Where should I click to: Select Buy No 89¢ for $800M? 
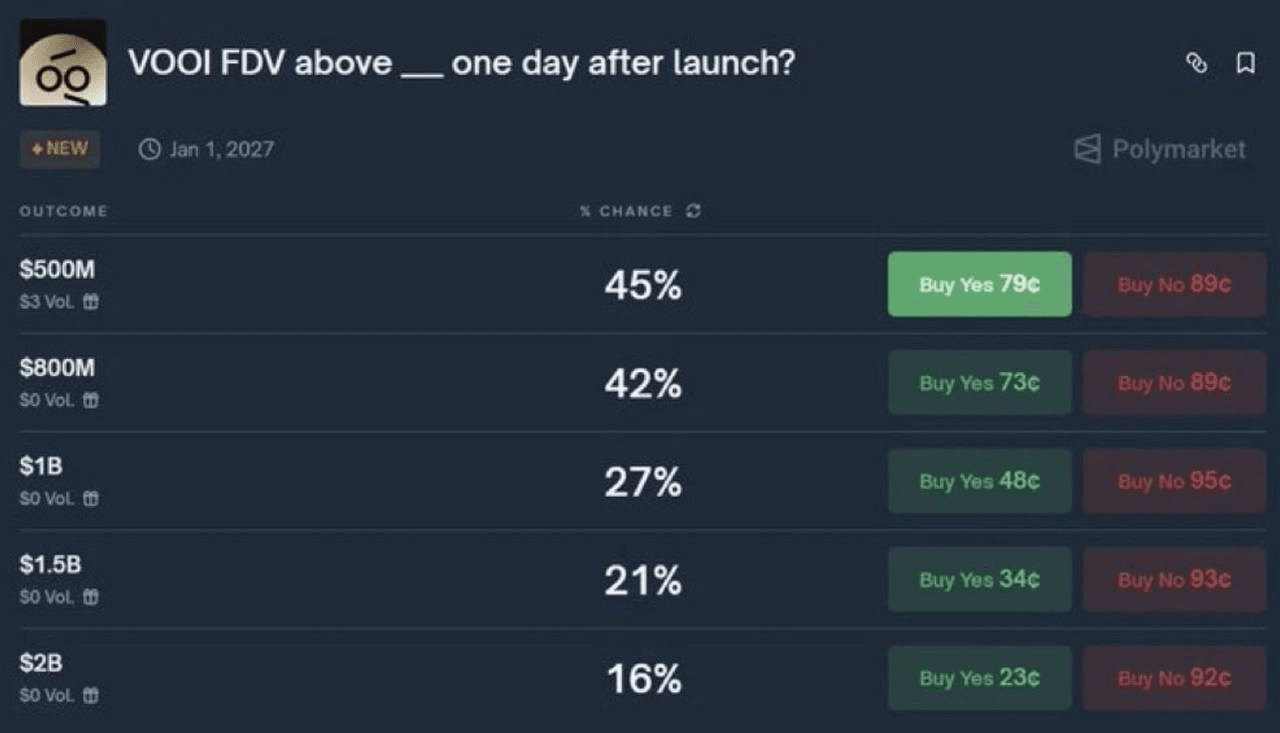(x=1174, y=382)
